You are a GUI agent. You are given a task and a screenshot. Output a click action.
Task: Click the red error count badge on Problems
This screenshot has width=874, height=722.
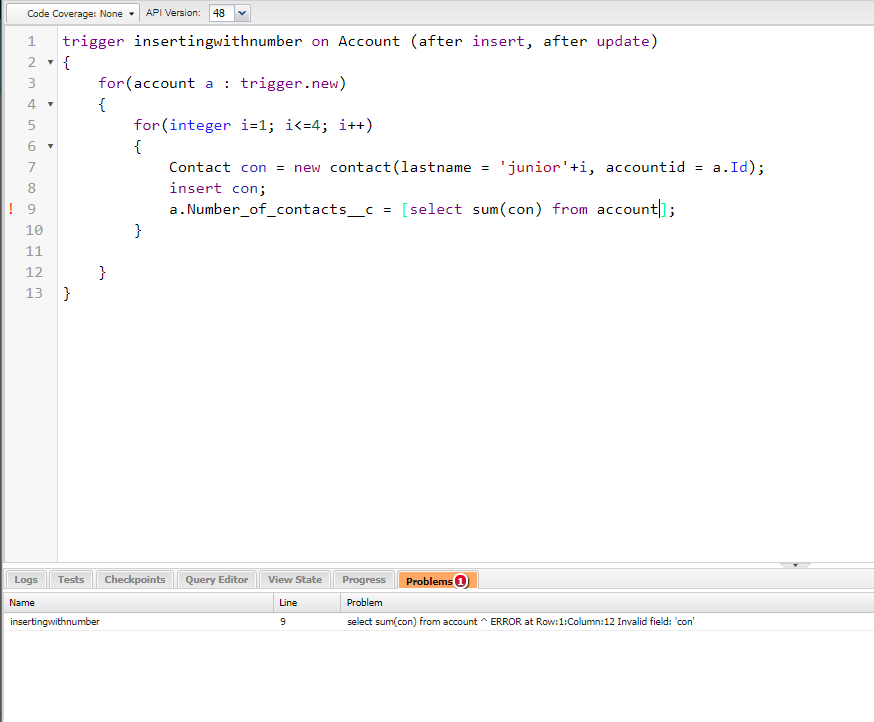pyautogui.click(x=461, y=581)
